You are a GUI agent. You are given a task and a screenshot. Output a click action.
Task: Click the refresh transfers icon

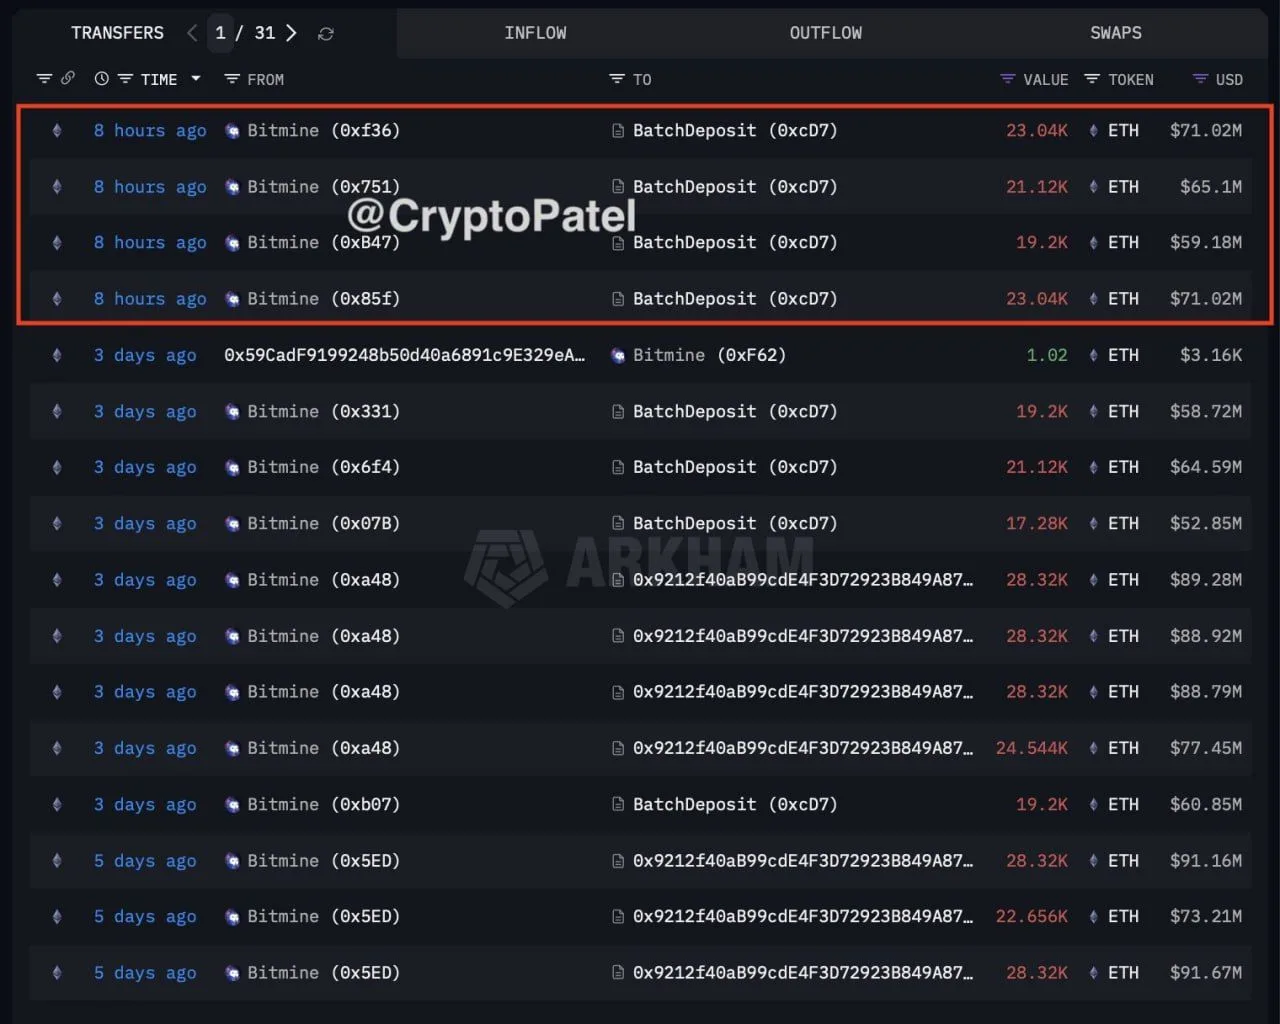point(326,34)
